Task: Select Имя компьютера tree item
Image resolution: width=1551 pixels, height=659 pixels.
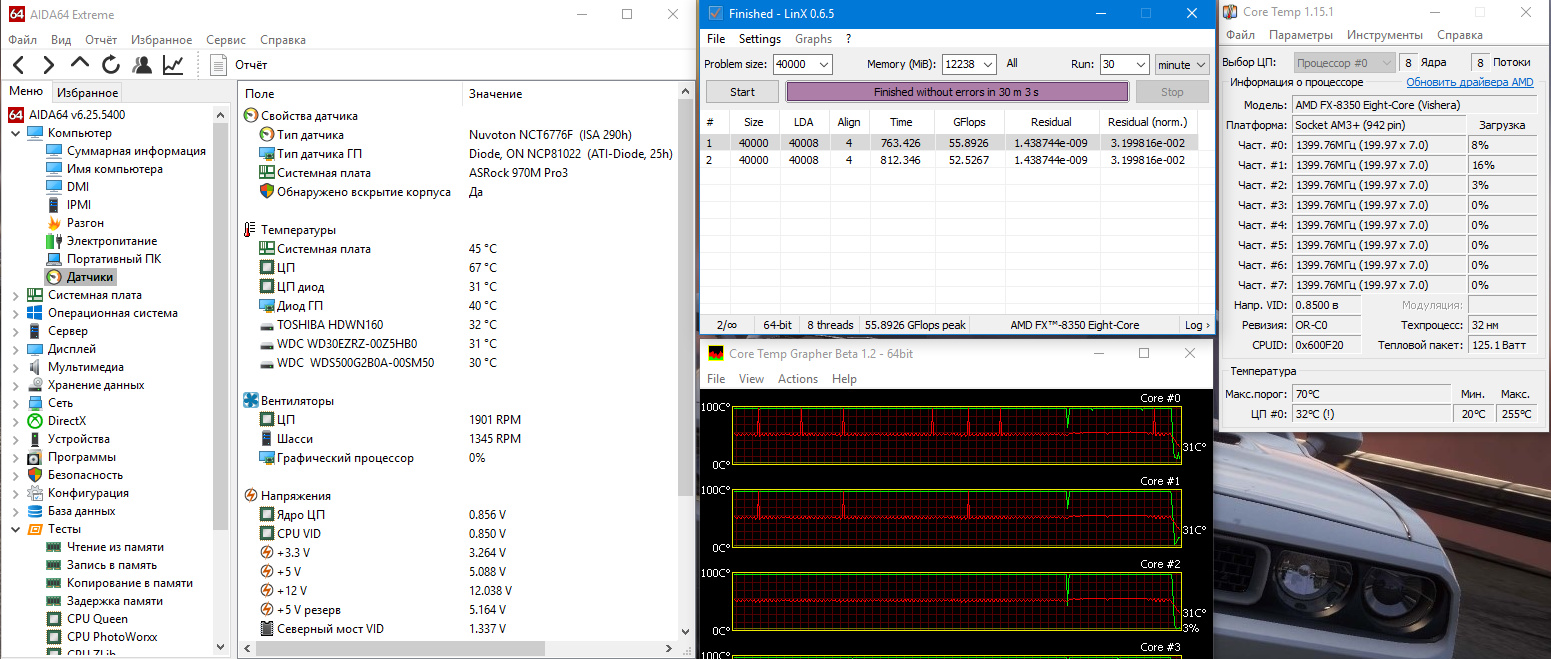Action: tap(115, 169)
